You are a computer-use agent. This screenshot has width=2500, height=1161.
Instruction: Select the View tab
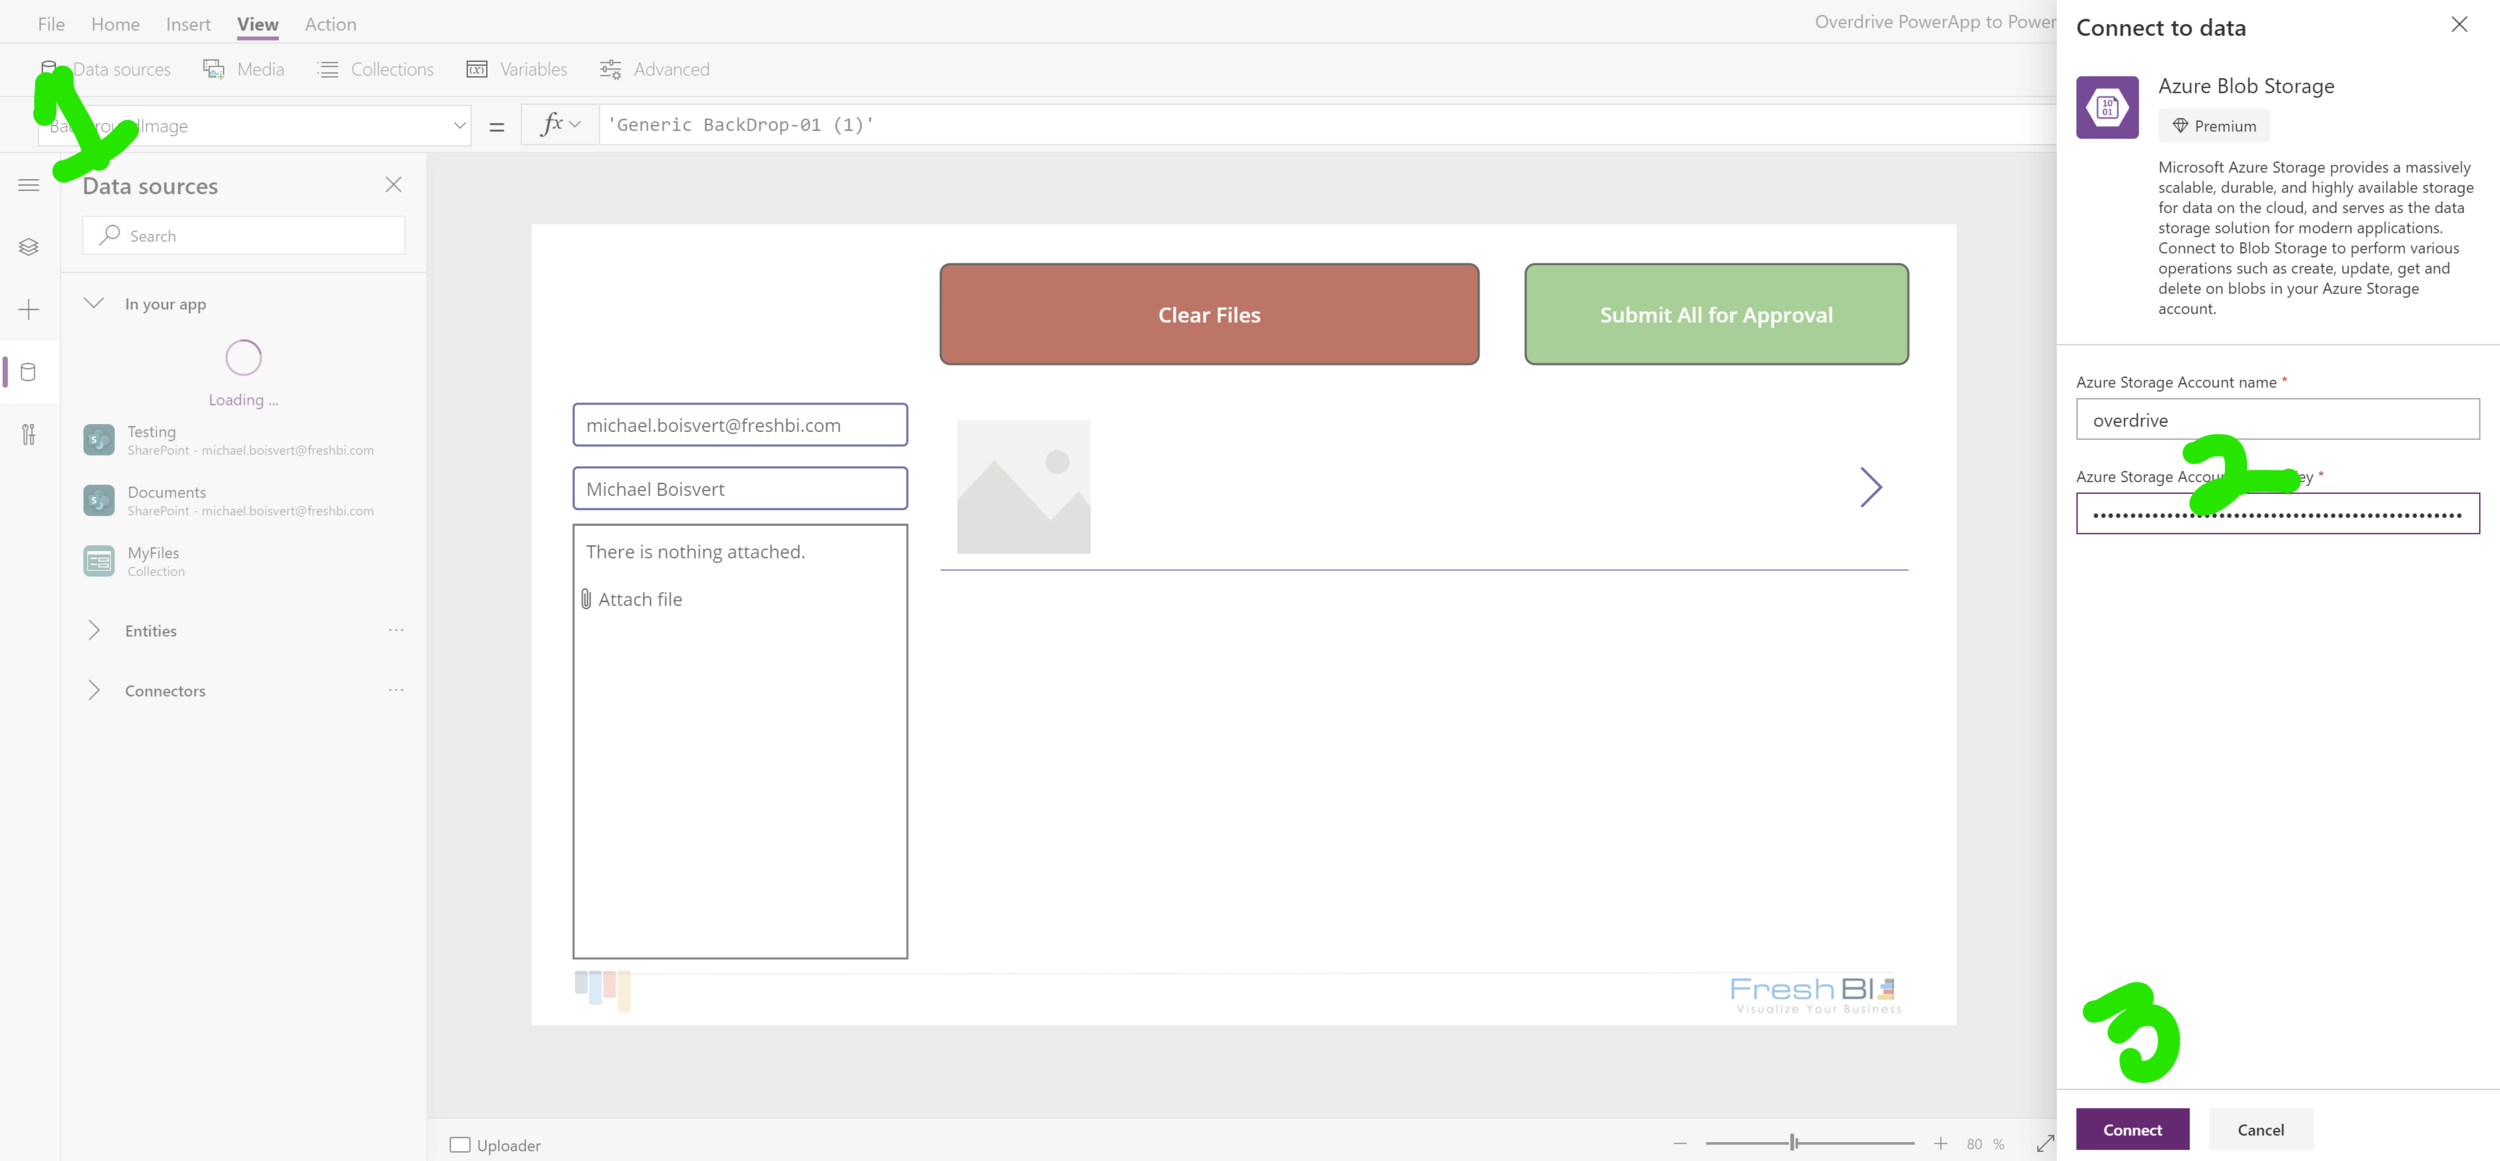(258, 24)
